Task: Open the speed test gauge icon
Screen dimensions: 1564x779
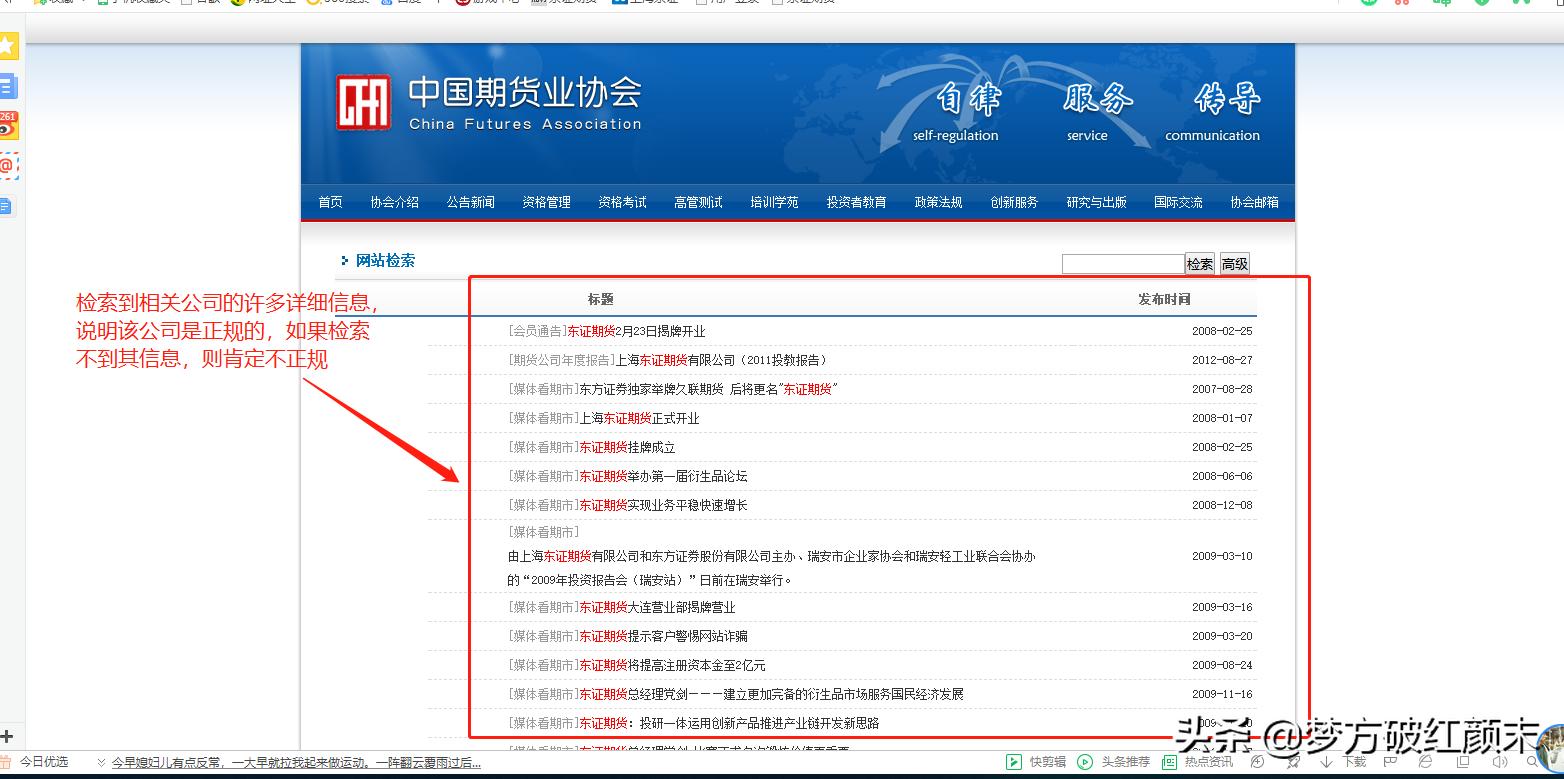Action: pyautogui.click(x=1256, y=761)
